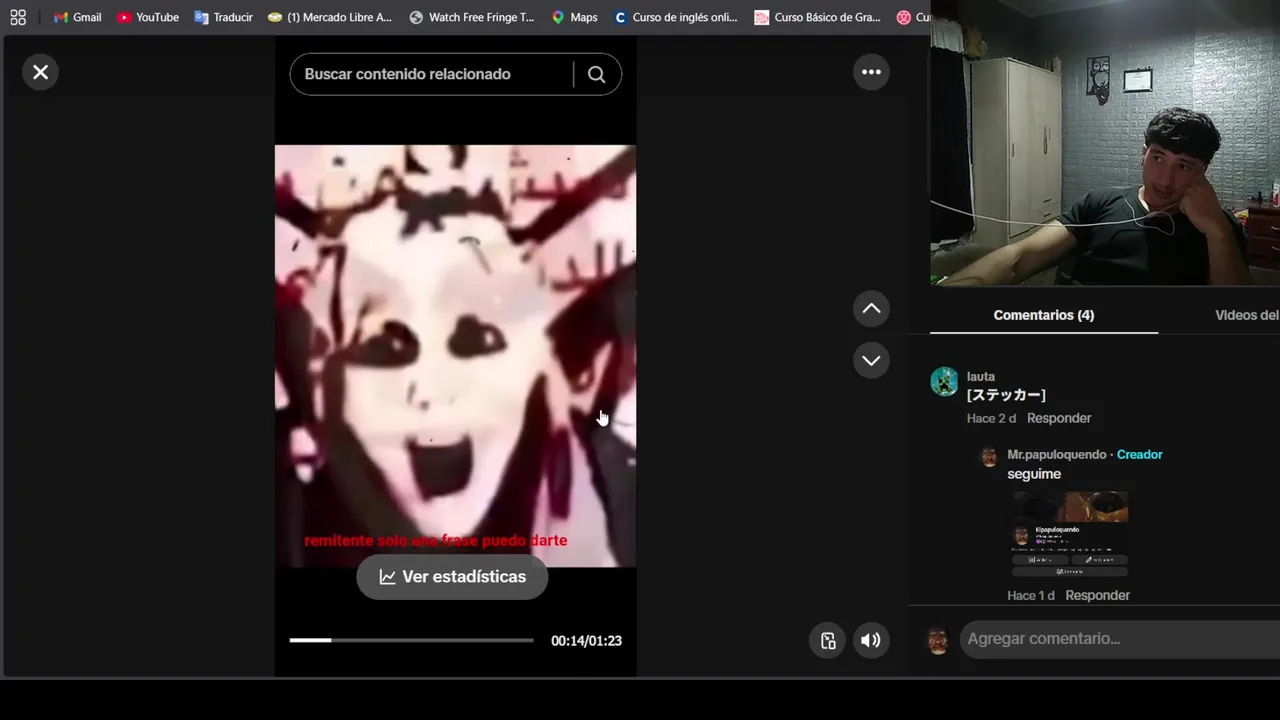Viewport: 1280px width, 720px height.
Task: Go to previous video with up arrow
Action: 871,309
